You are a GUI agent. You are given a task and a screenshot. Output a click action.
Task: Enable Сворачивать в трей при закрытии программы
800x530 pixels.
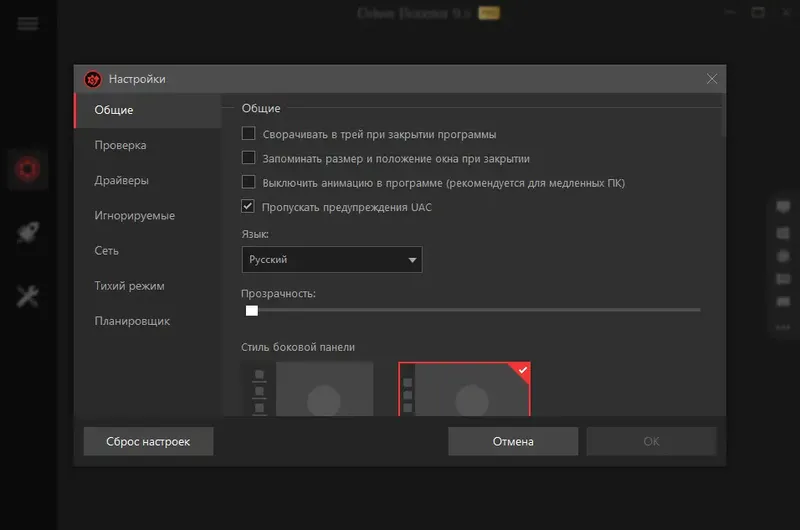click(248, 134)
